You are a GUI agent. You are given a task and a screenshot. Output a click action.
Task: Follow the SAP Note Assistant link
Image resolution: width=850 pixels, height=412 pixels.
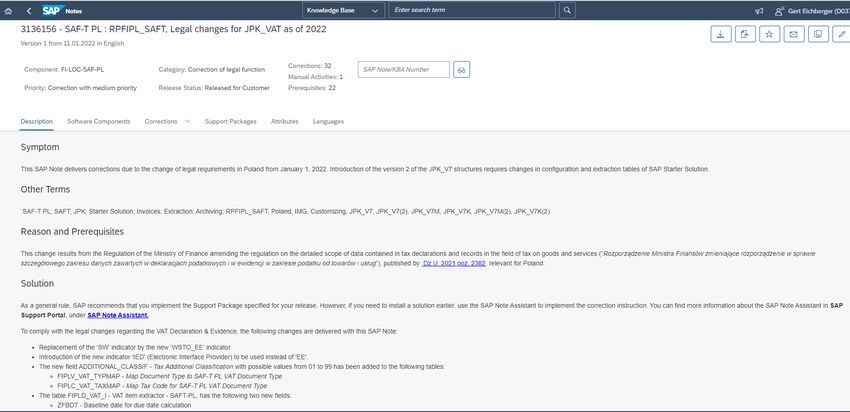click(x=118, y=315)
